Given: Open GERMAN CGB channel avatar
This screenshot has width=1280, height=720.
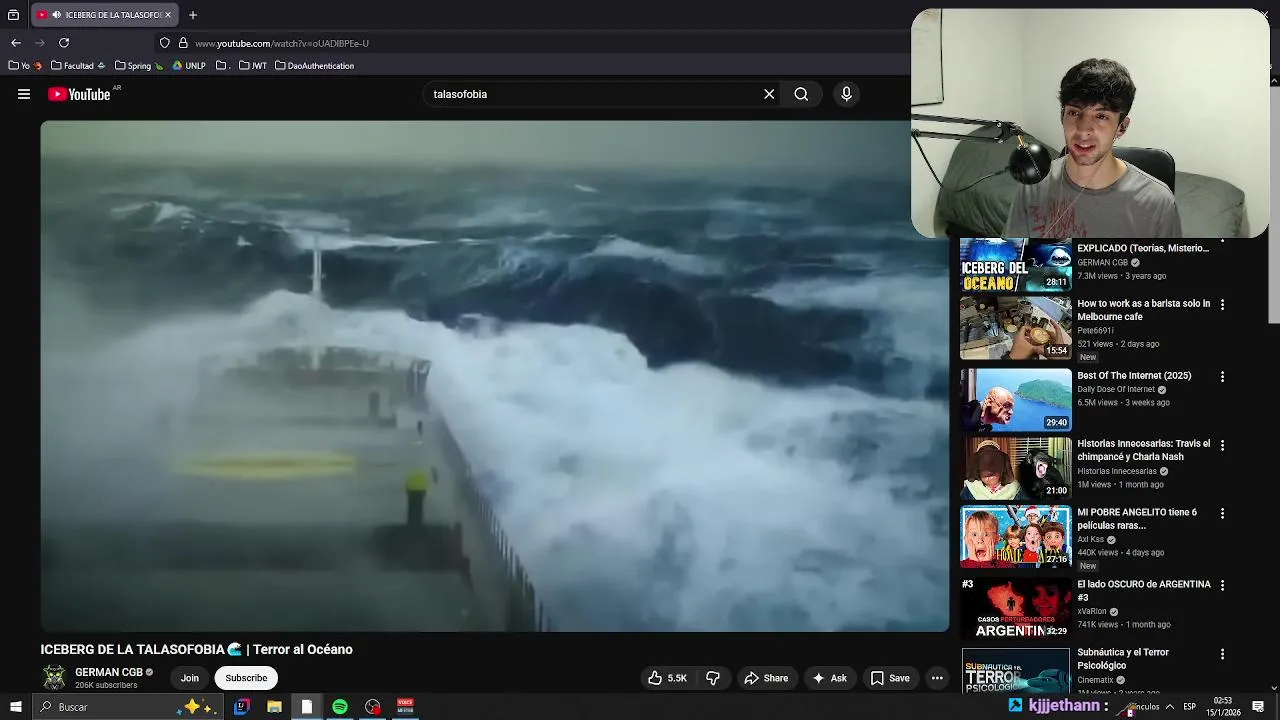Looking at the screenshot, I should click(x=54, y=678).
